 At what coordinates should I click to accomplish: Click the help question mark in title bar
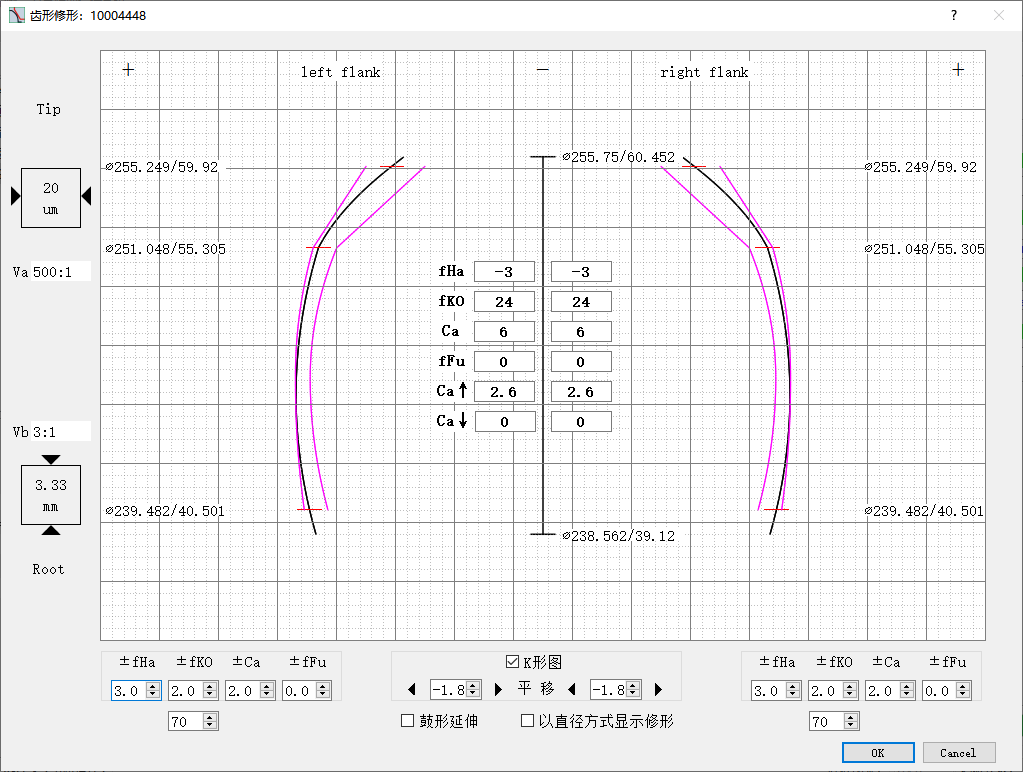(x=954, y=15)
